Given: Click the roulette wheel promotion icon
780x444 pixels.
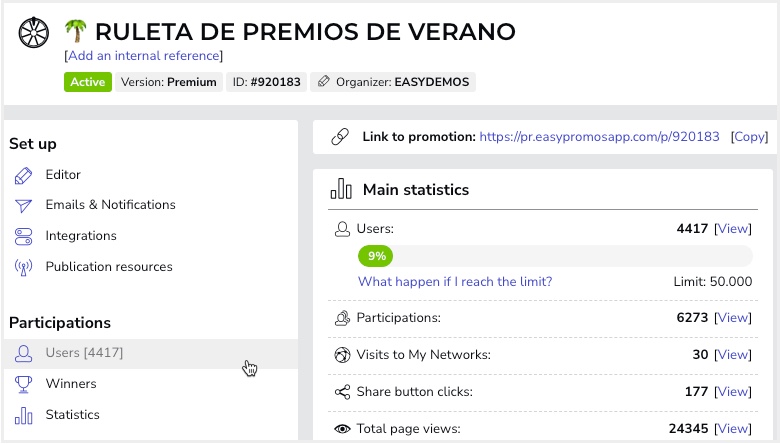Looking at the screenshot, I should click(33, 33).
